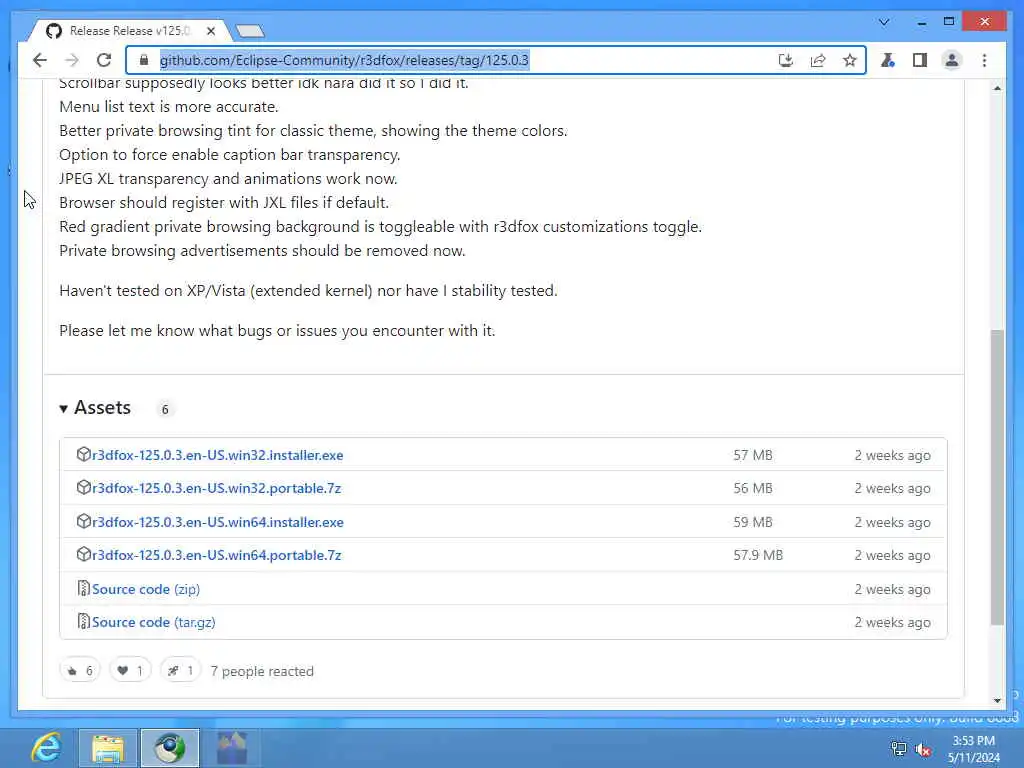Click the '57.9 MB' size text
Viewport: 1024px width, 768px height.
[x=758, y=555]
